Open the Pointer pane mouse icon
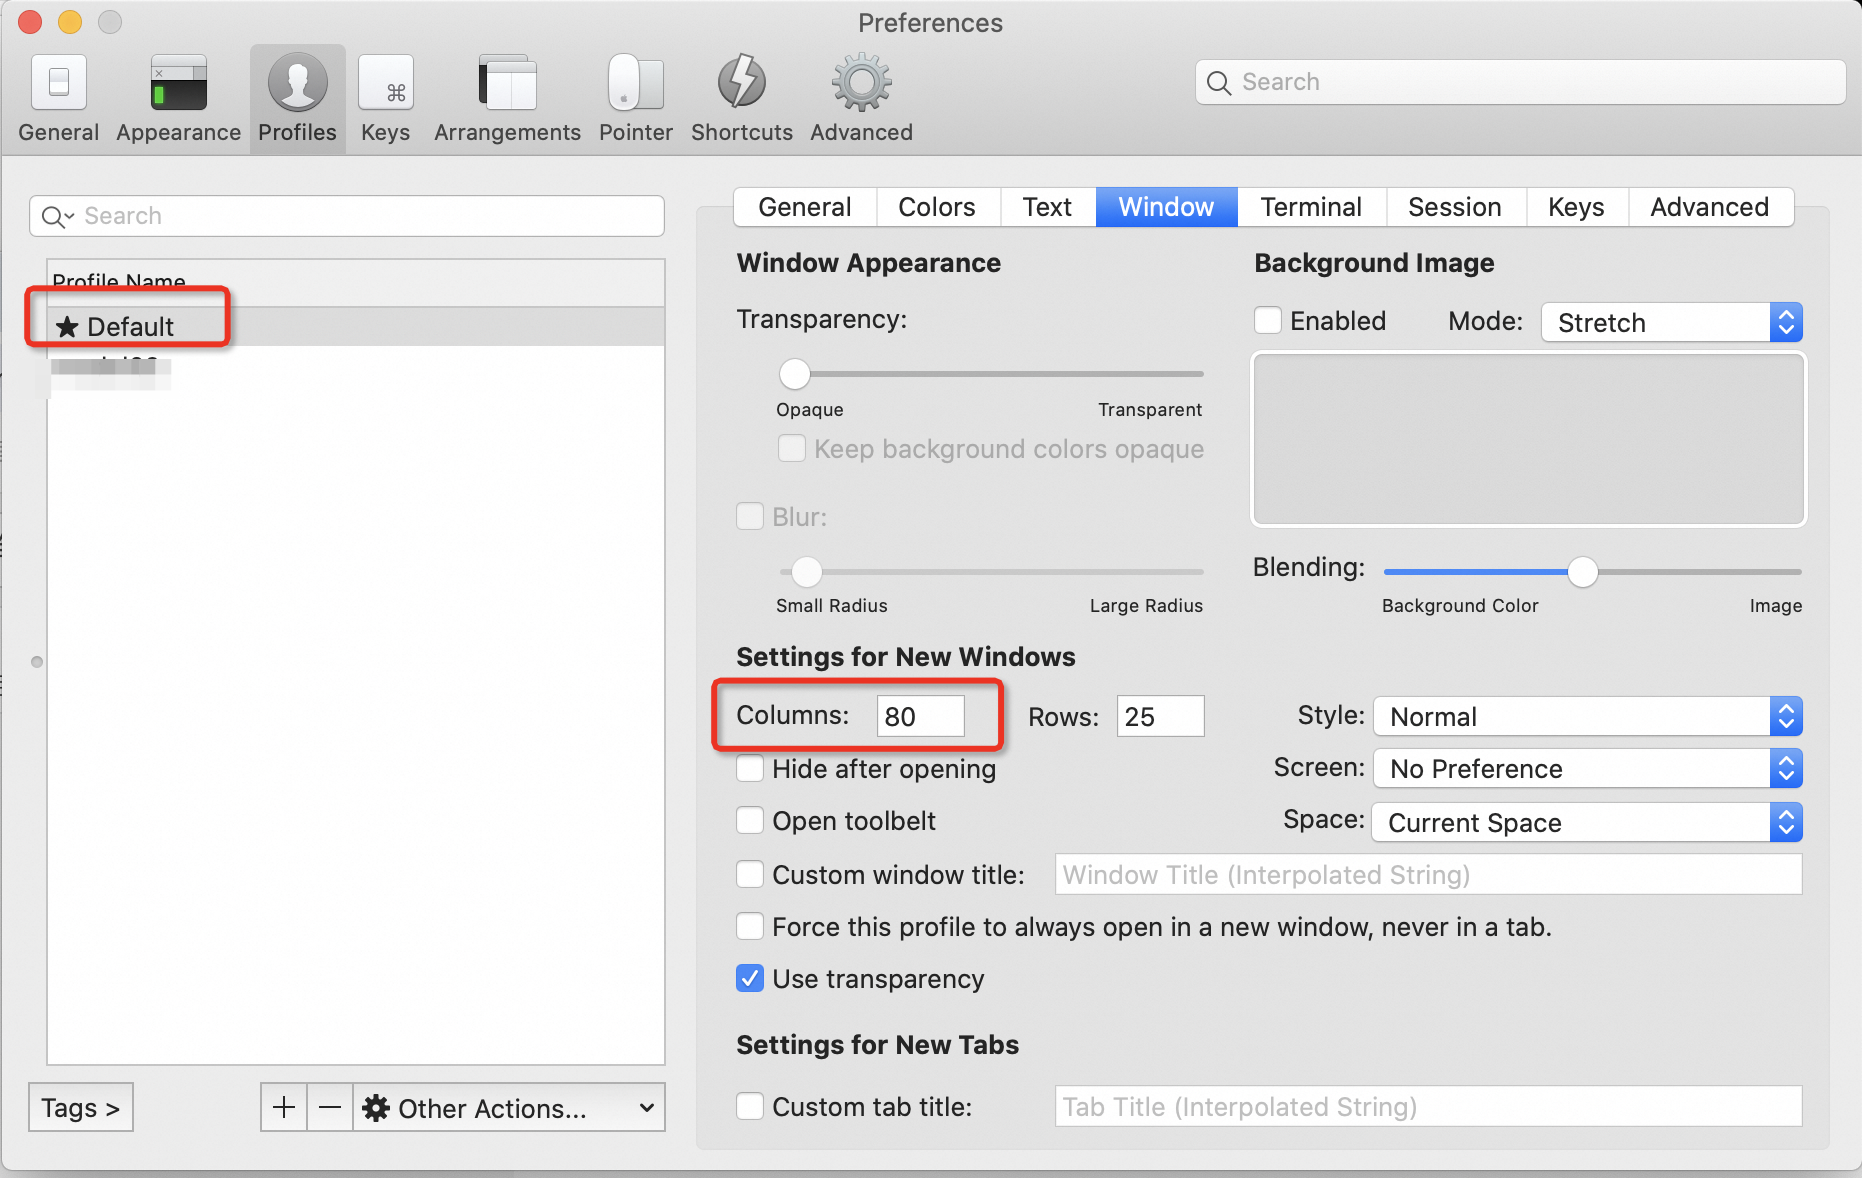Viewport: 1862px width, 1178px height. pyautogui.click(x=635, y=82)
